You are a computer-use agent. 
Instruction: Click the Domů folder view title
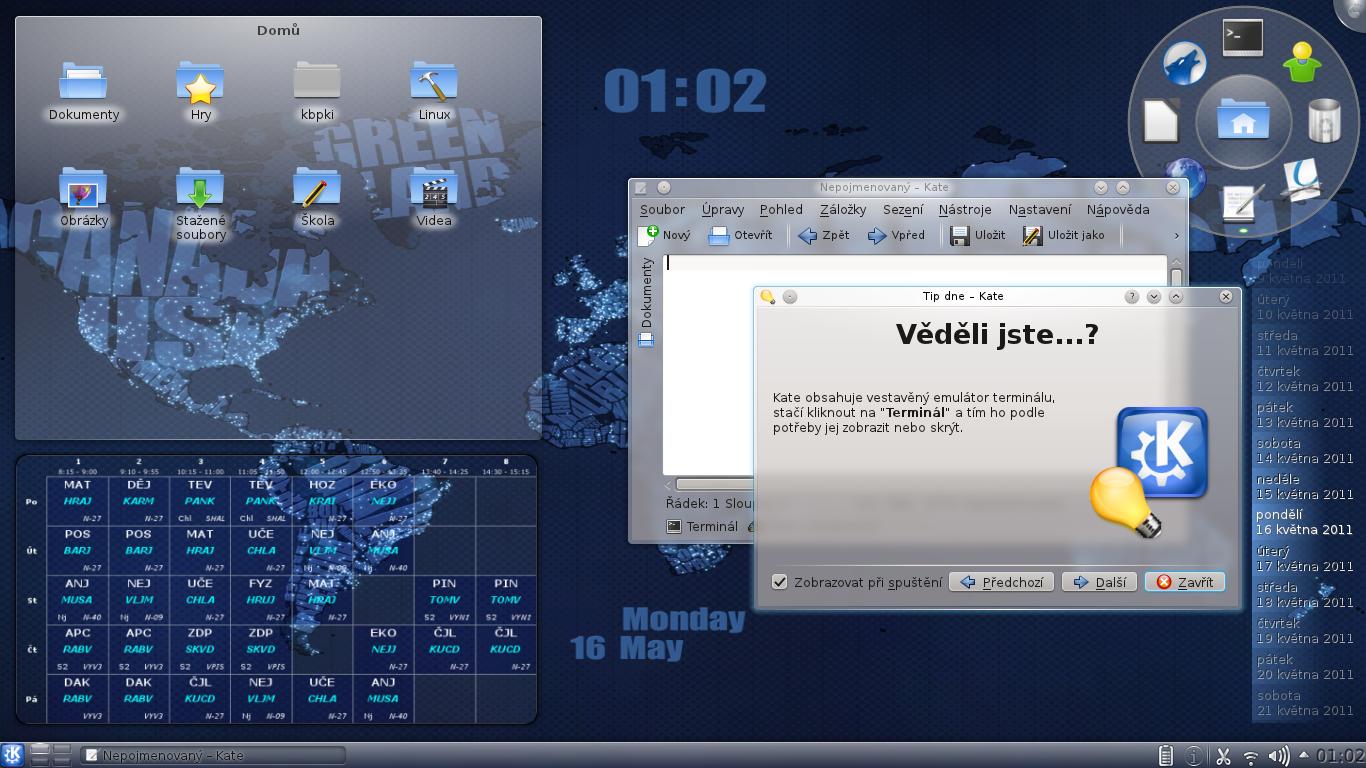[278, 30]
